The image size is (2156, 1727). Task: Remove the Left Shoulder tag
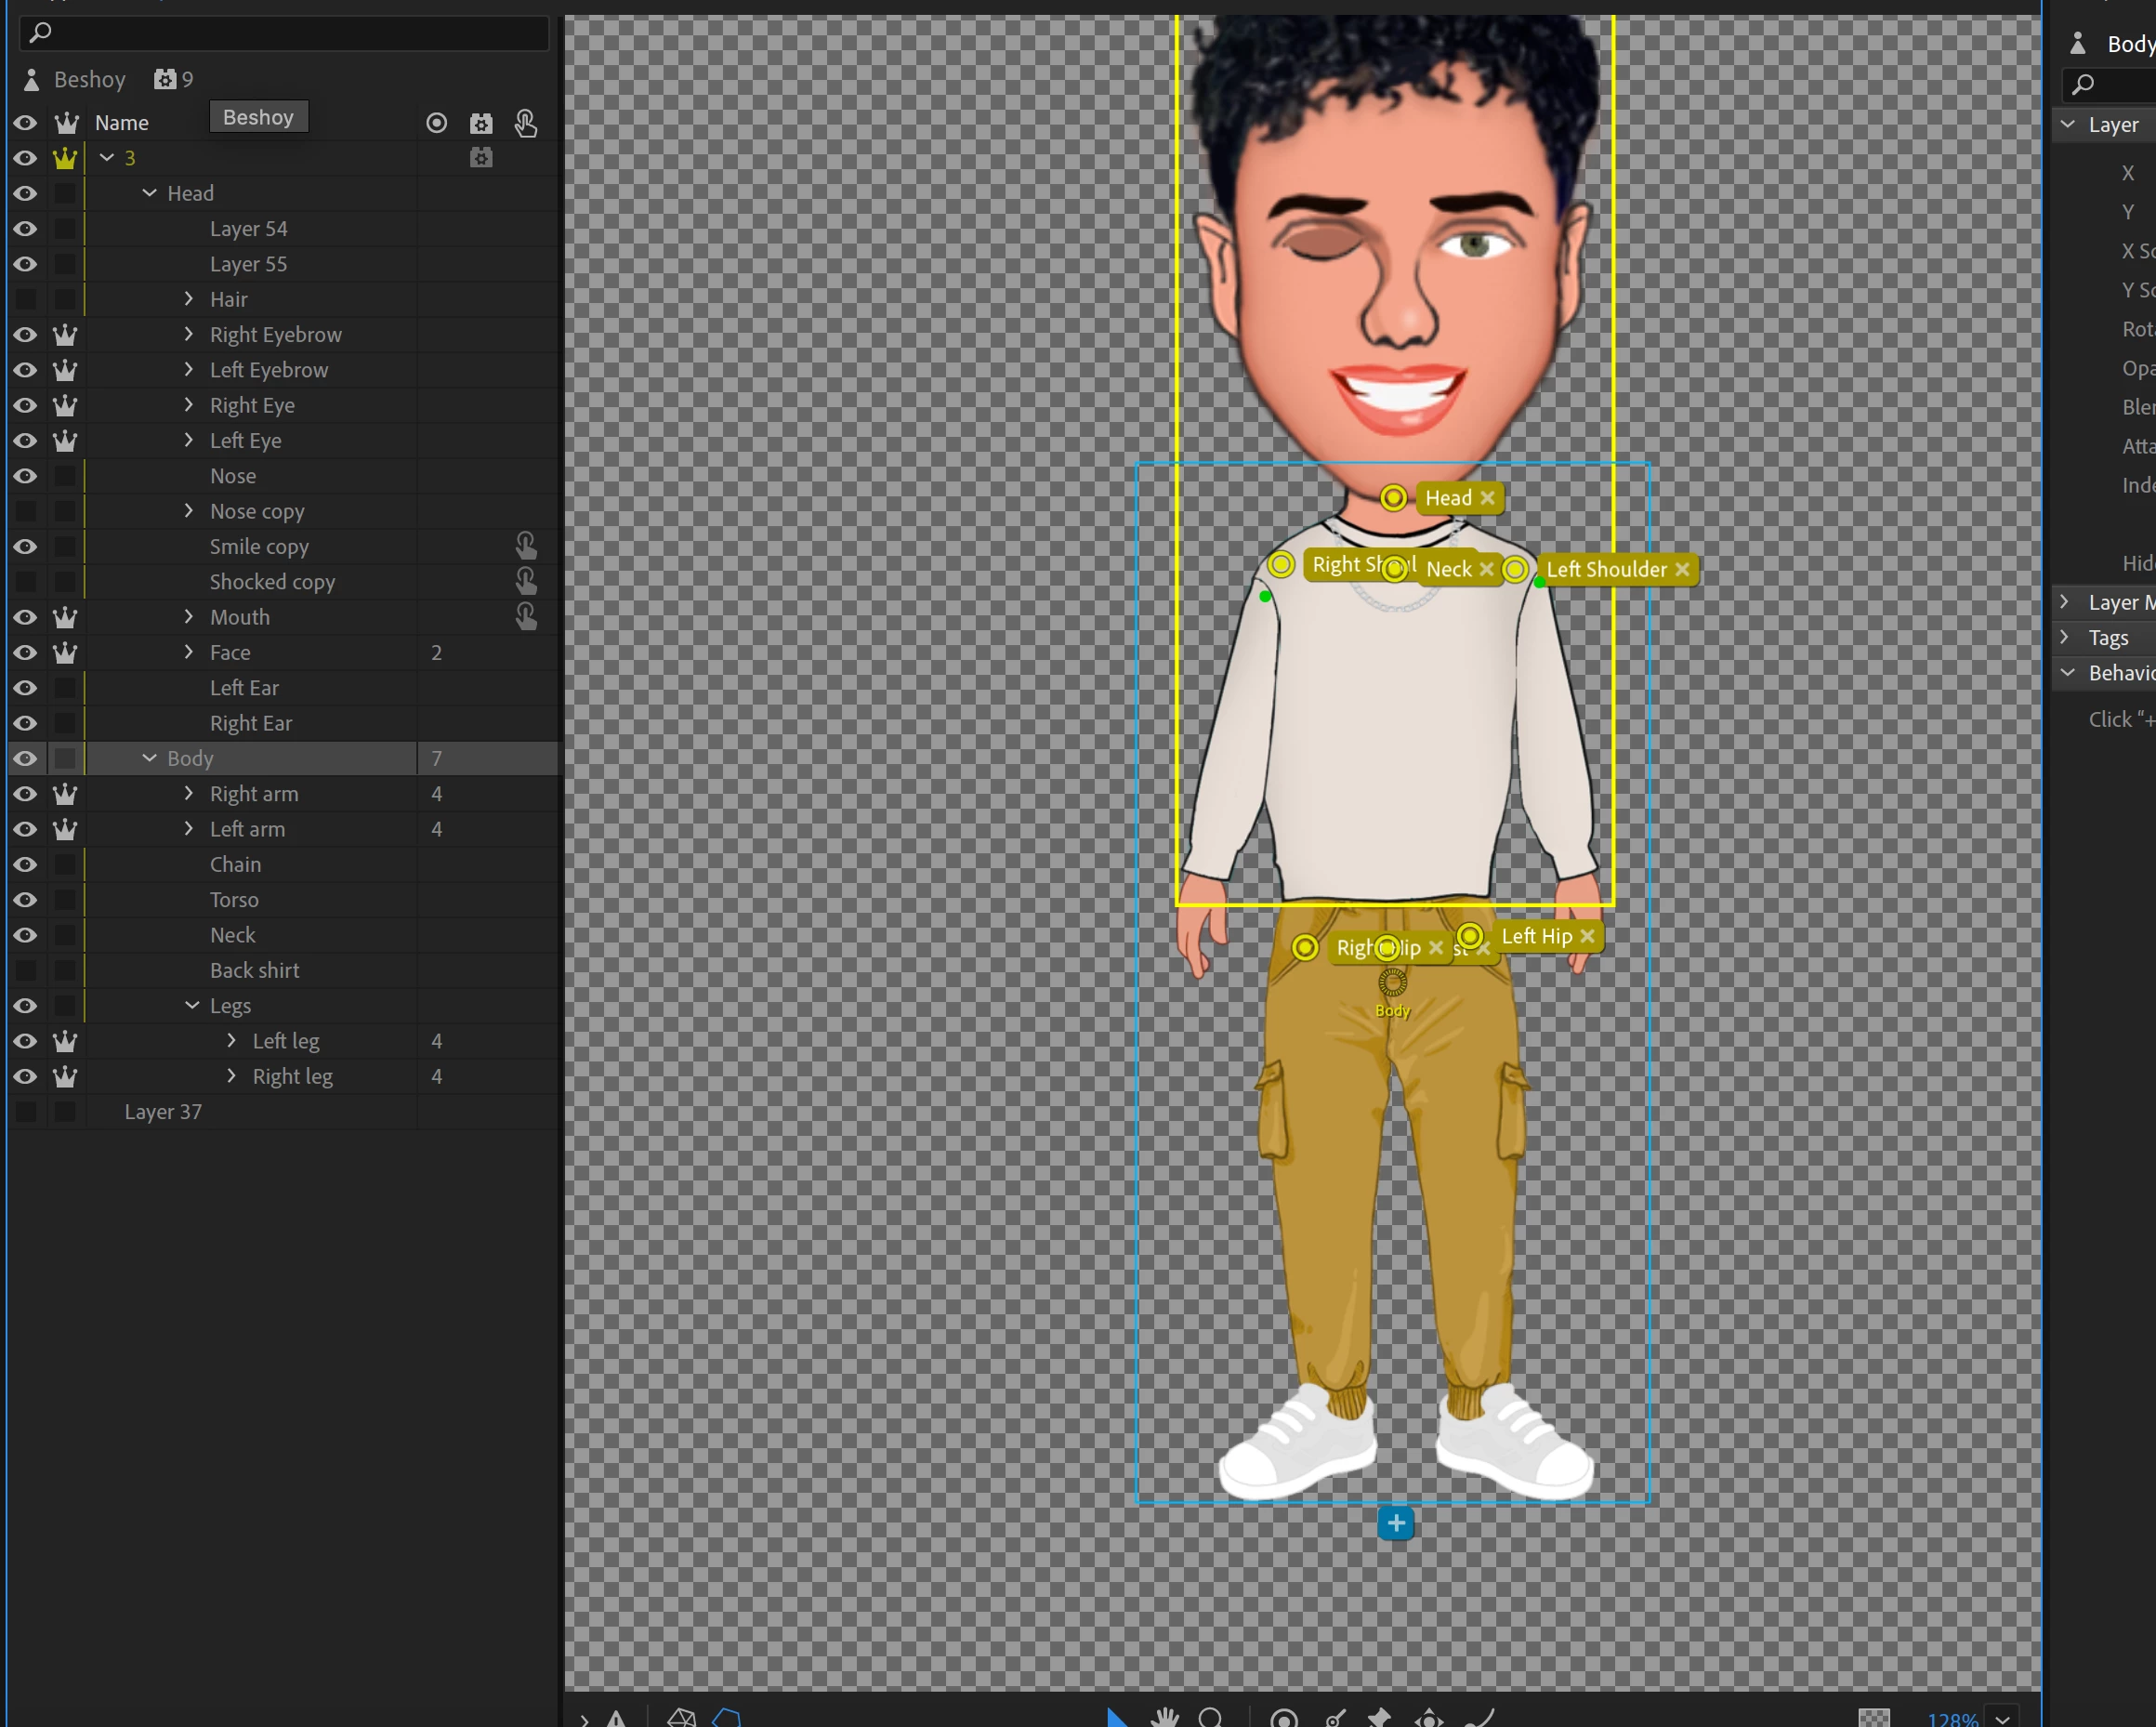tap(1683, 569)
